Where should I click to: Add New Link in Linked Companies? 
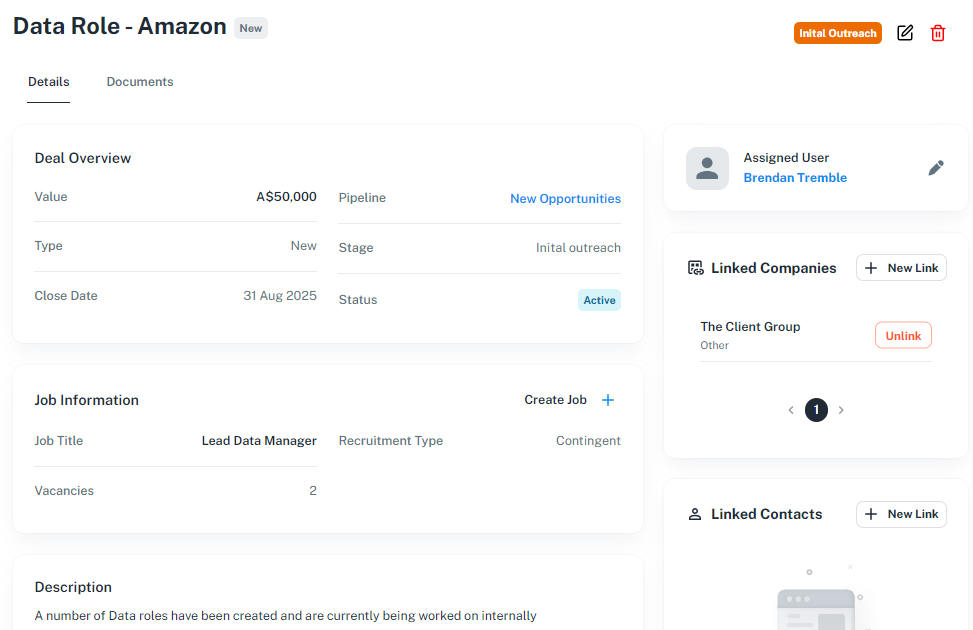tap(901, 268)
